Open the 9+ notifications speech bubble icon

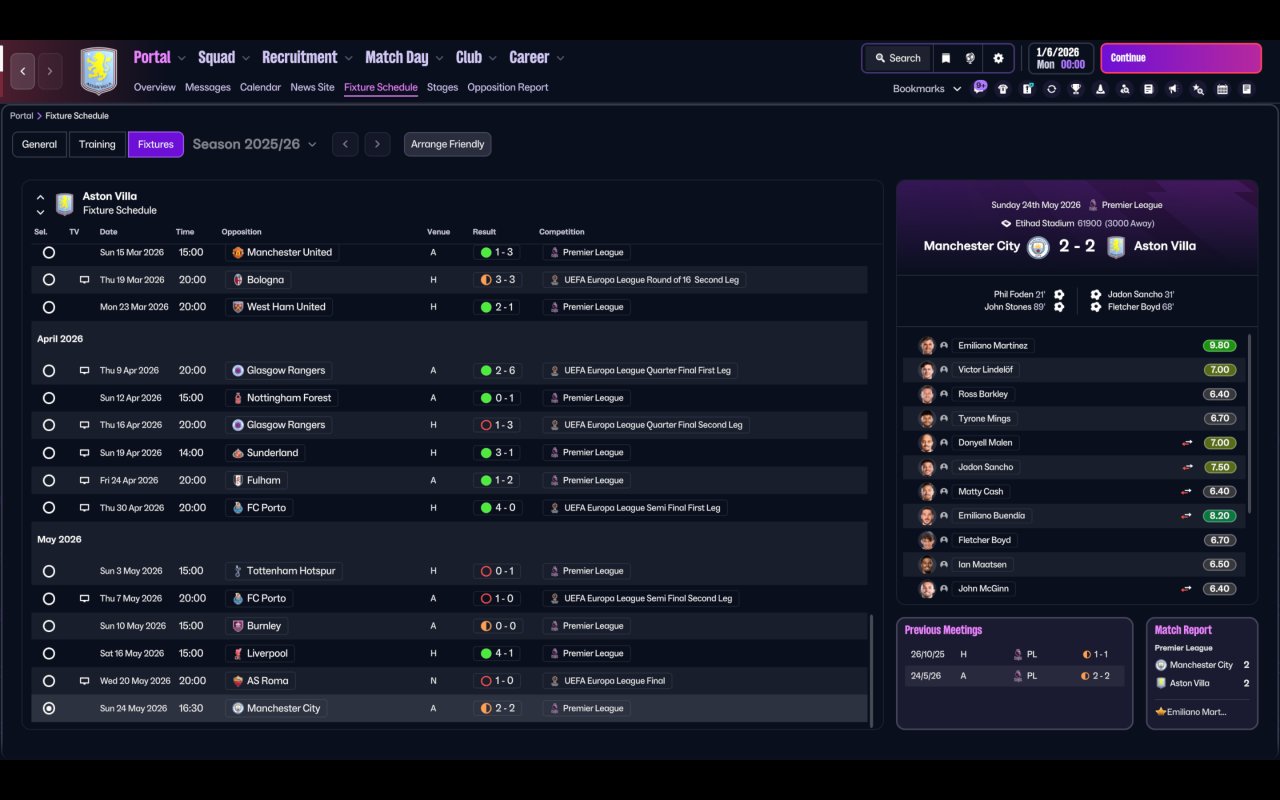pyautogui.click(x=980, y=87)
